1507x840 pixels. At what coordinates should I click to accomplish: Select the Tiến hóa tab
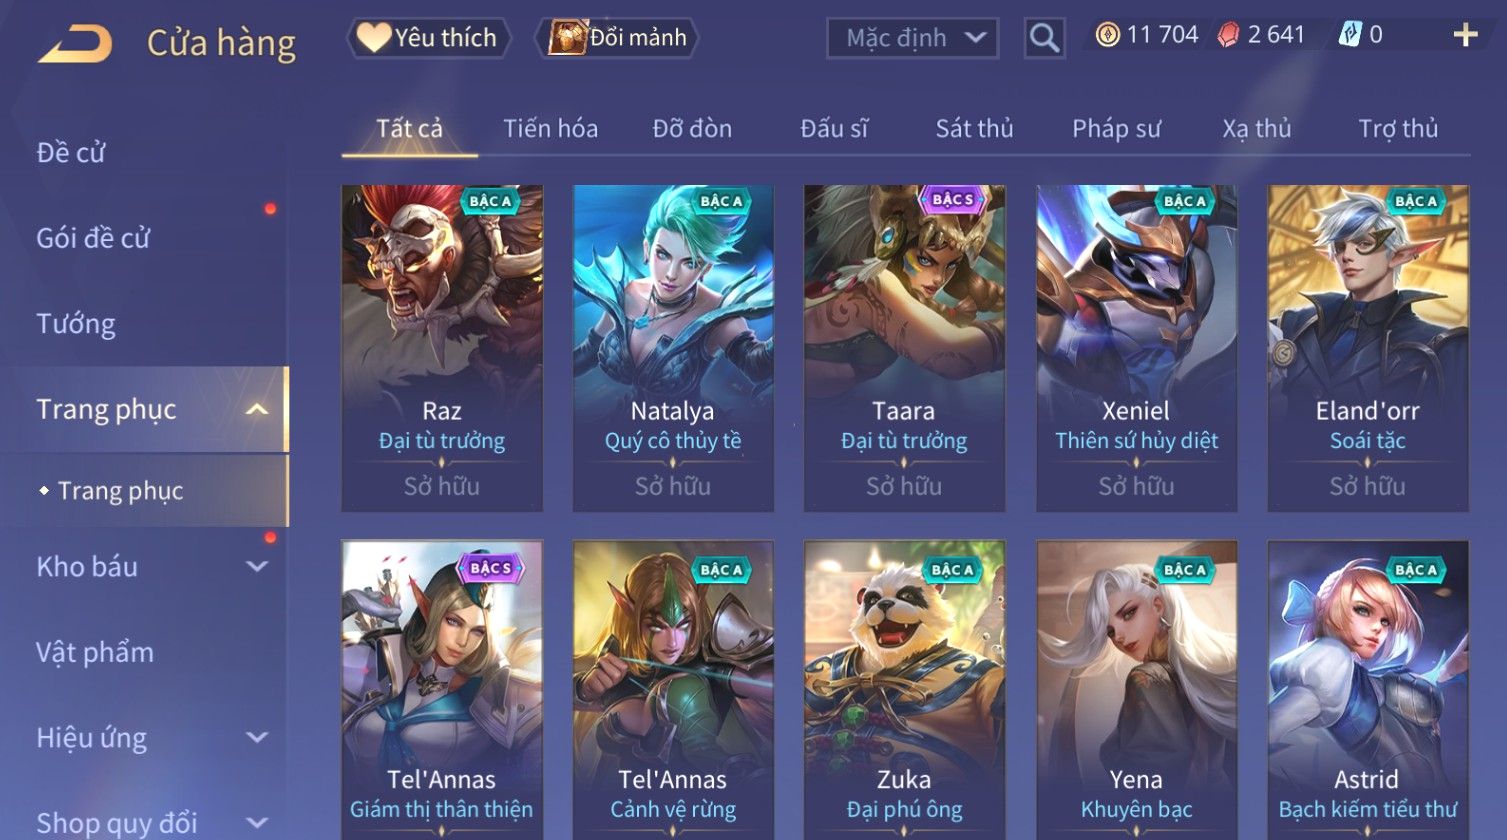point(550,129)
